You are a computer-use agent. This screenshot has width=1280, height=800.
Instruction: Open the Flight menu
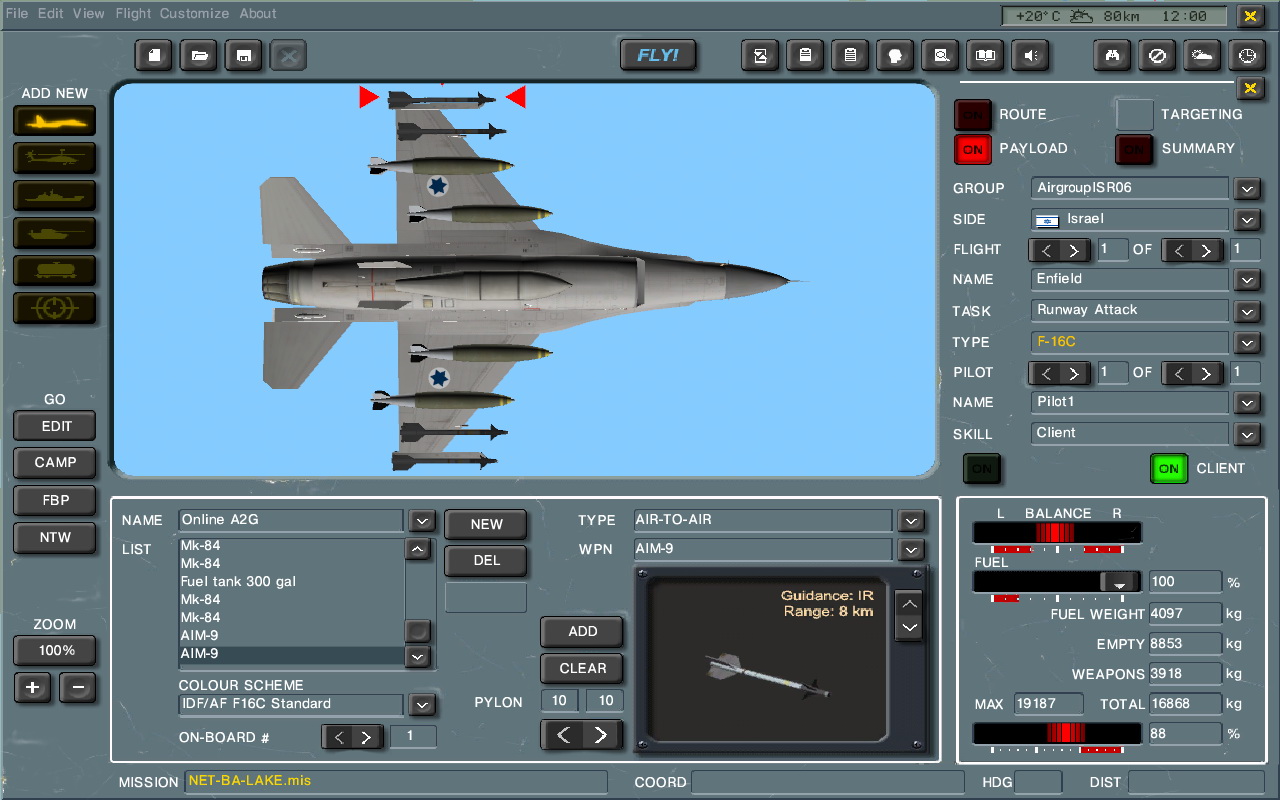click(133, 14)
